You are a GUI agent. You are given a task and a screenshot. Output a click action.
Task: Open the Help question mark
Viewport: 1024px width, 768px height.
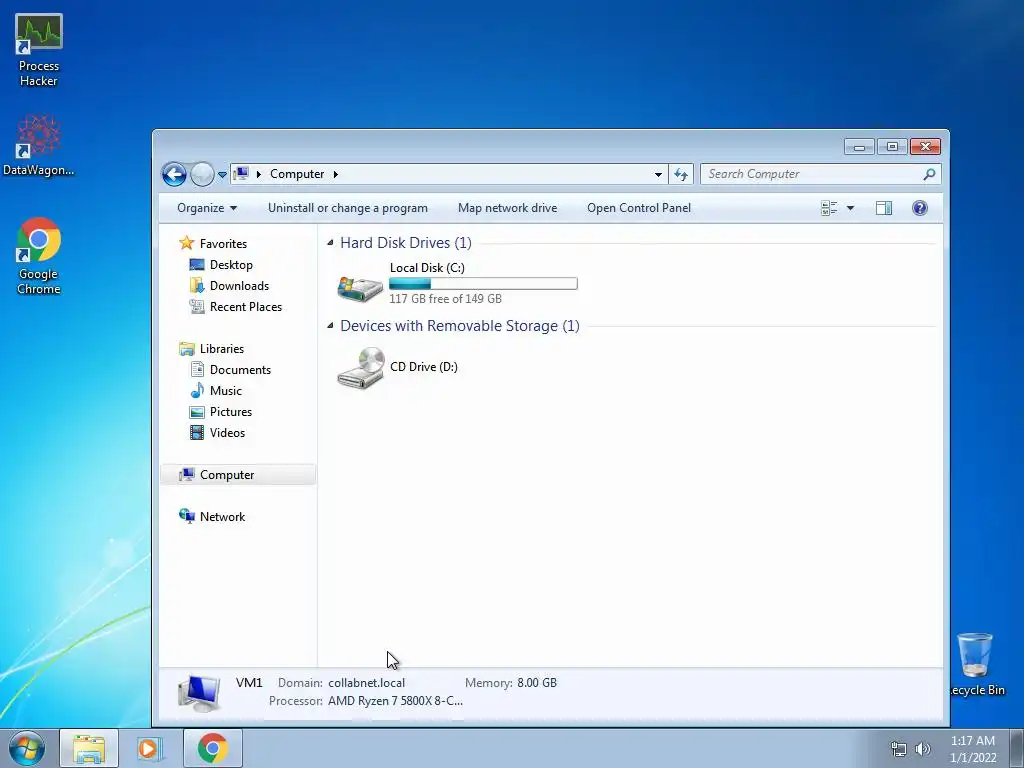pos(920,208)
